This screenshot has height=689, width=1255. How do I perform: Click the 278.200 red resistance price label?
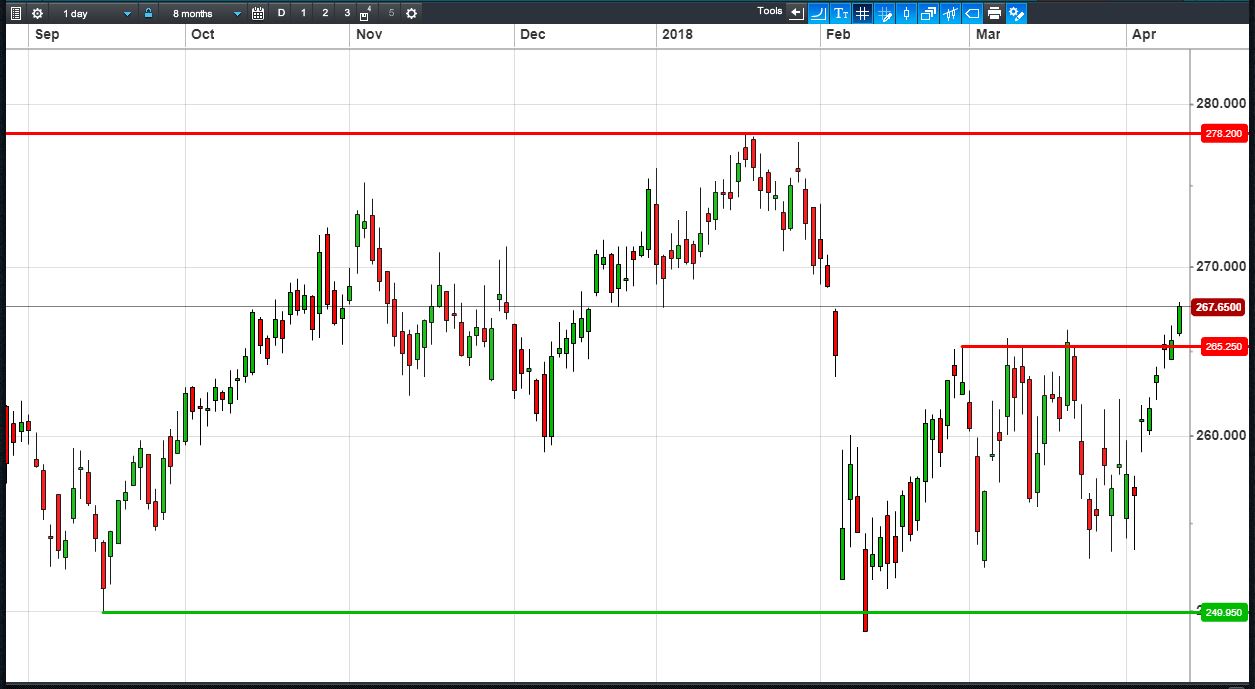1224,134
